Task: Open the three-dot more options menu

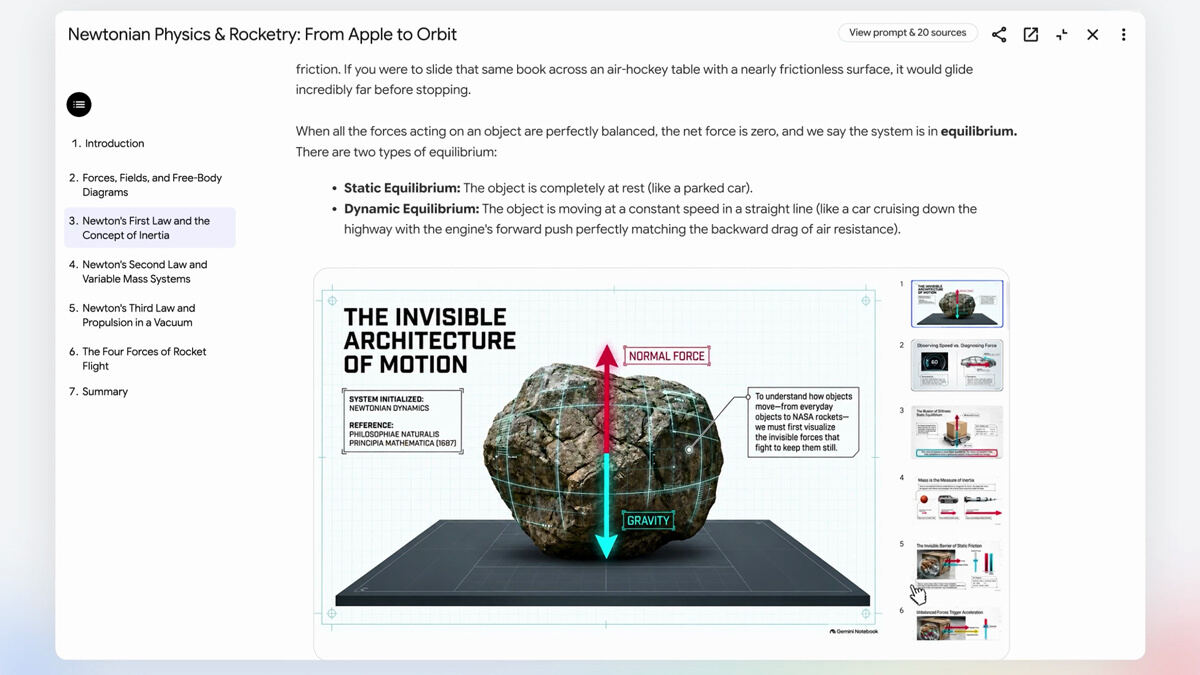Action: 1123,34
